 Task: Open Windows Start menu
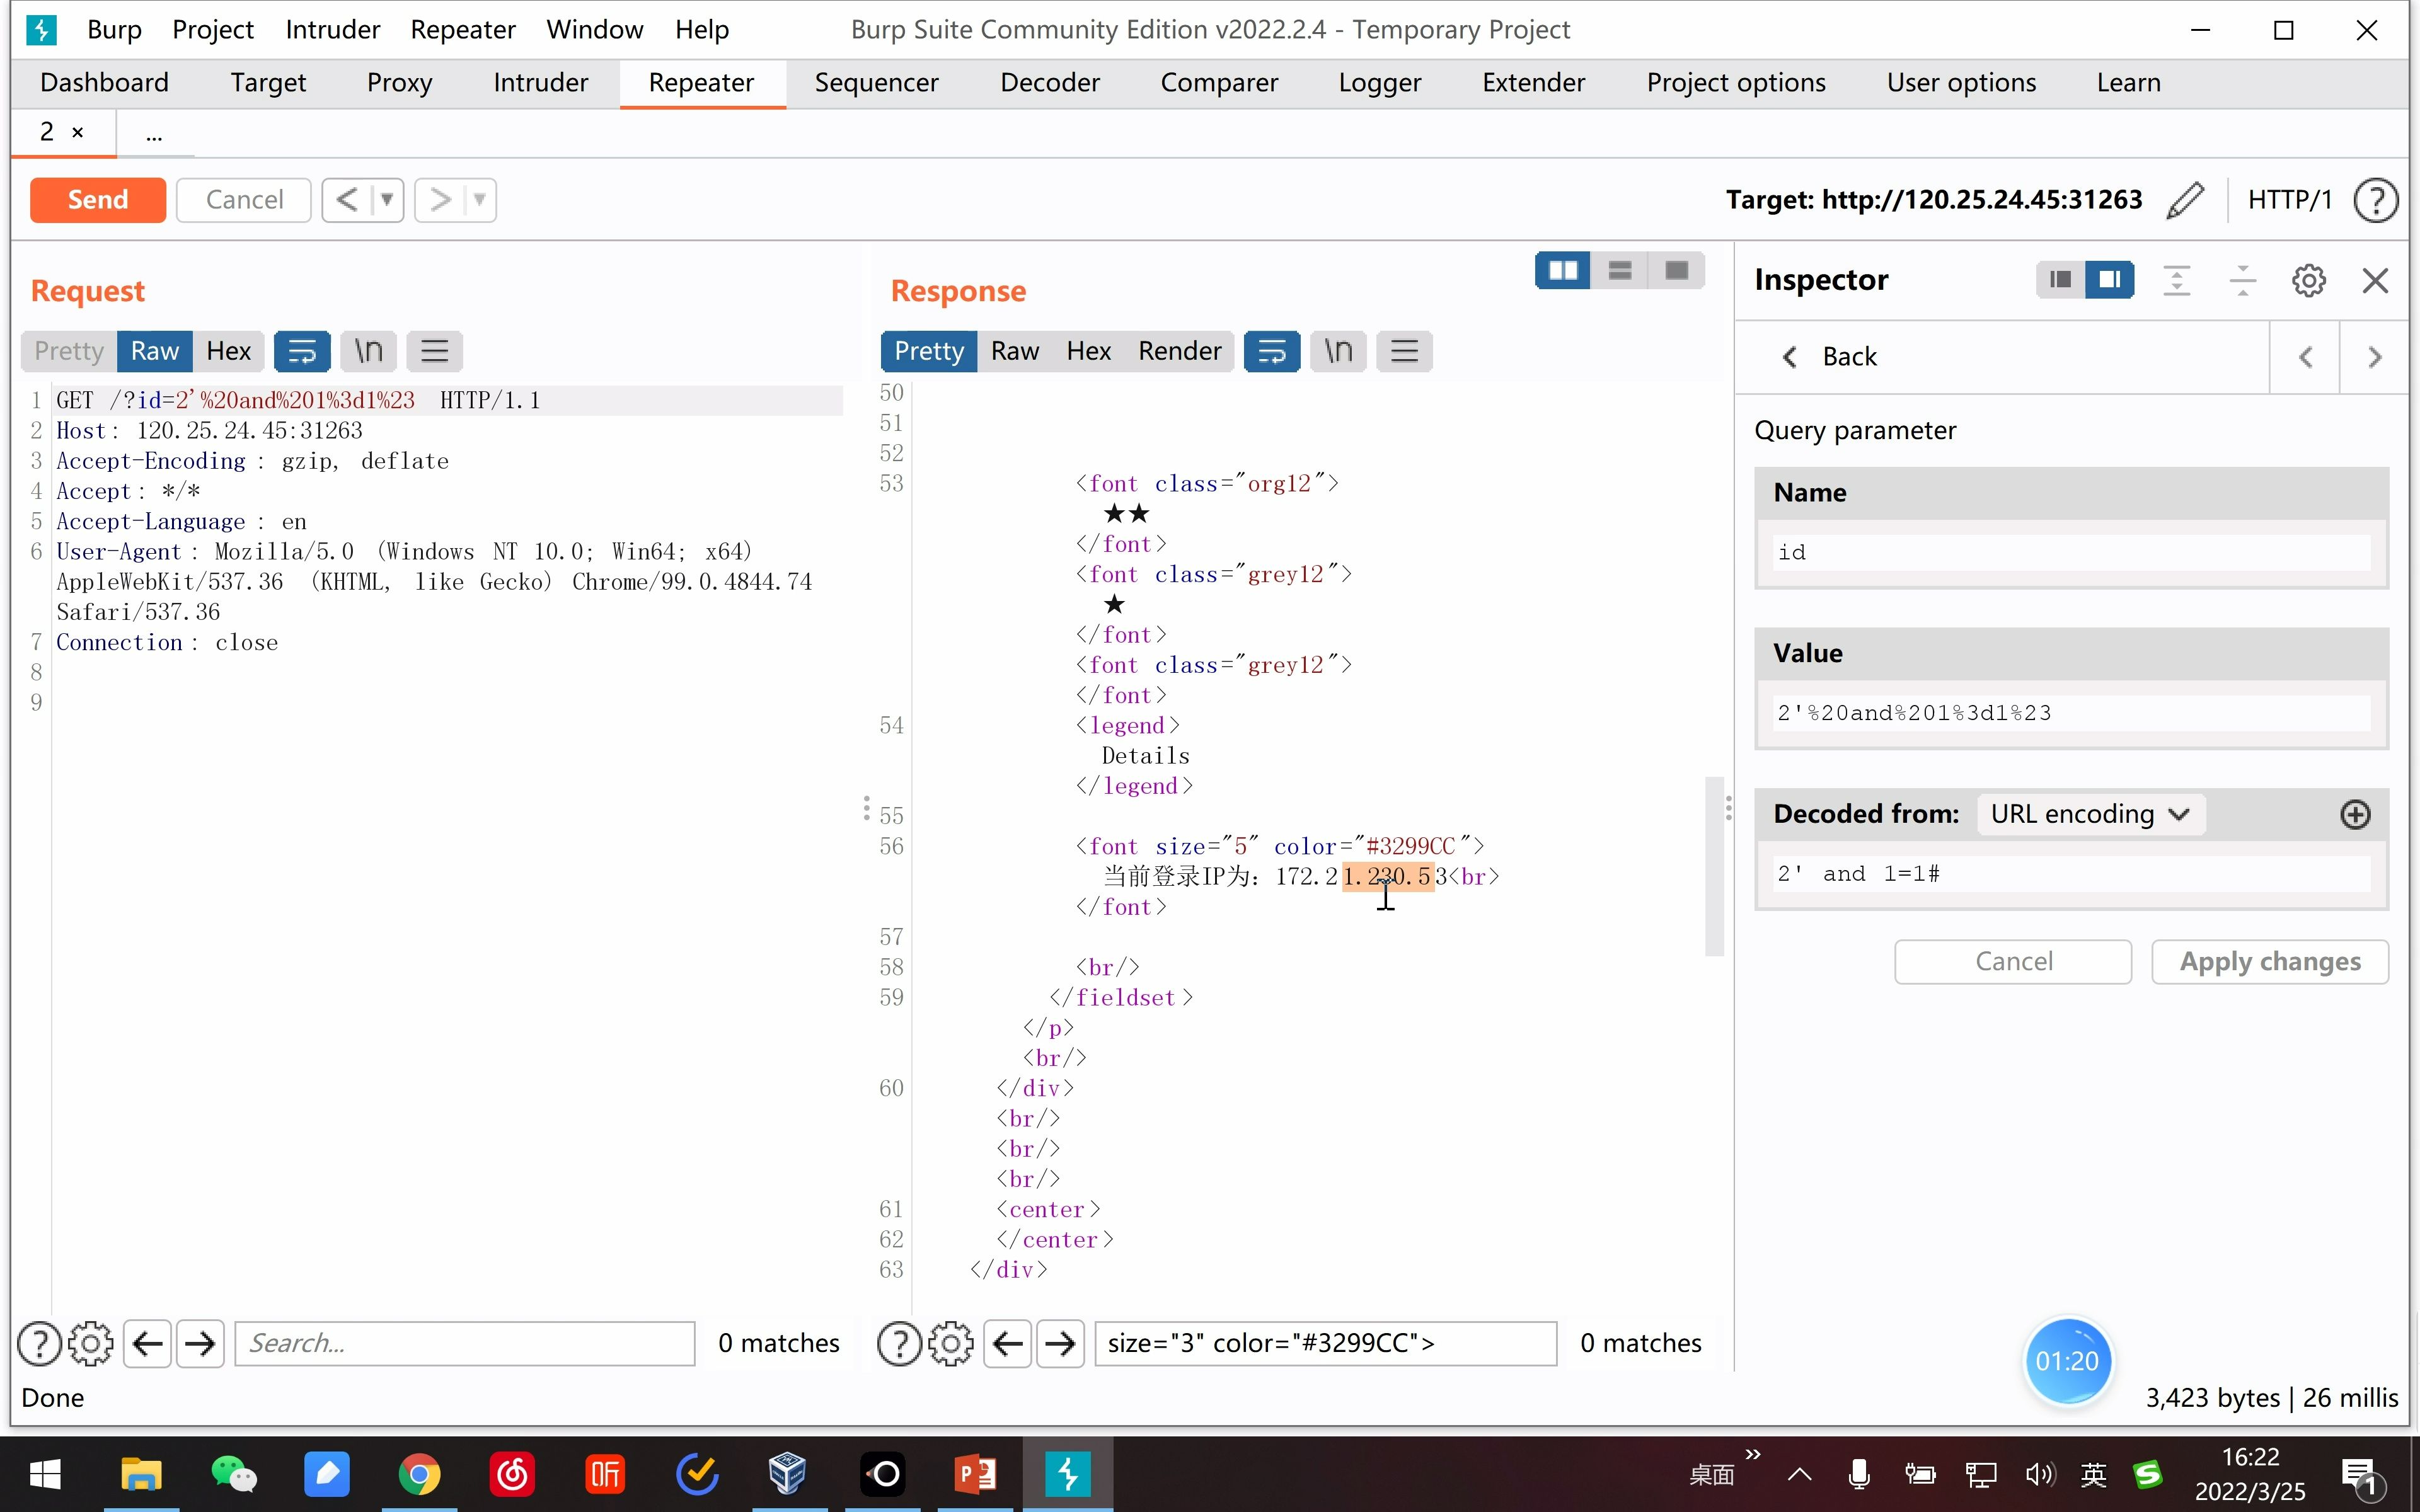click(x=45, y=1474)
